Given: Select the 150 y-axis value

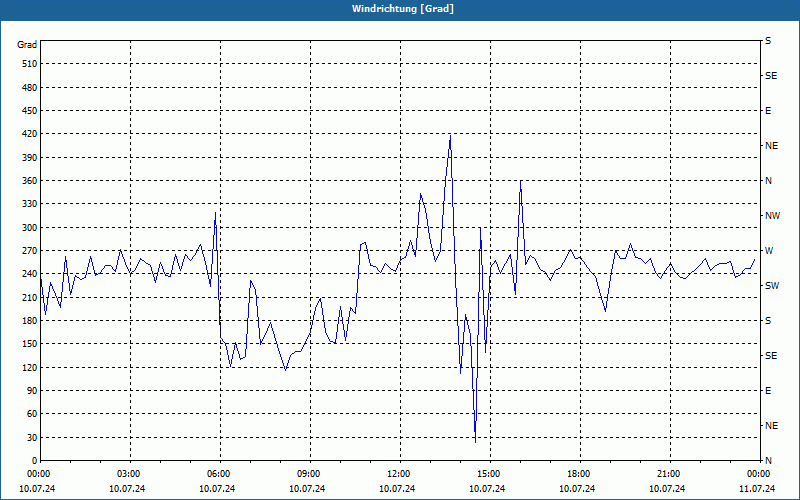Looking at the screenshot, I should 30,344.
